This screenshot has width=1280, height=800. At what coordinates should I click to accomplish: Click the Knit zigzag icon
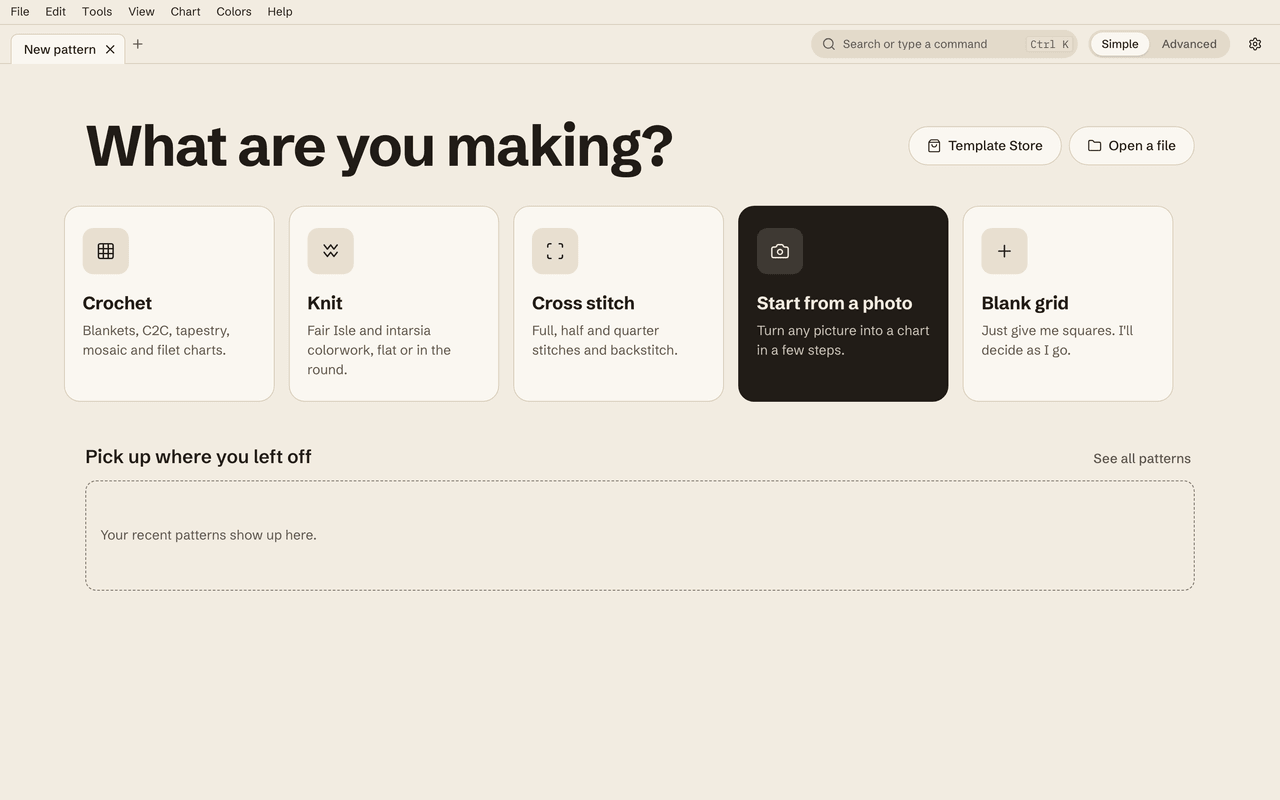[x=330, y=251]
